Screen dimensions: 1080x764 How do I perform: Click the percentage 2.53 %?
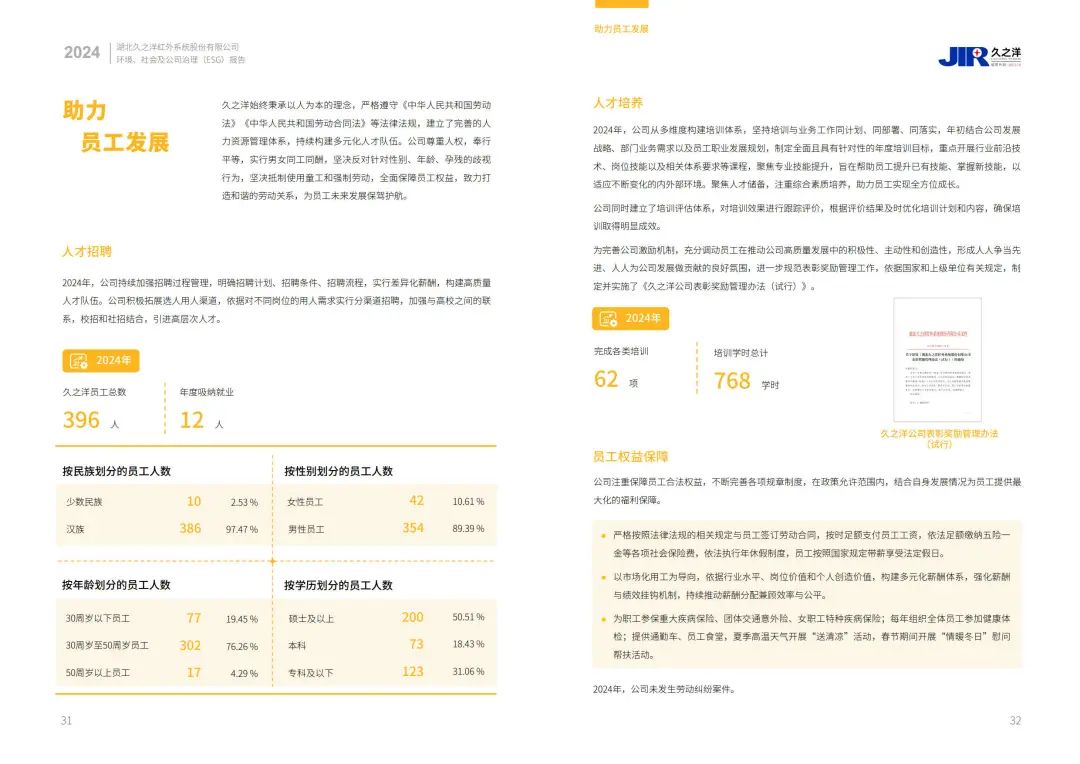[x=244, y=502]
